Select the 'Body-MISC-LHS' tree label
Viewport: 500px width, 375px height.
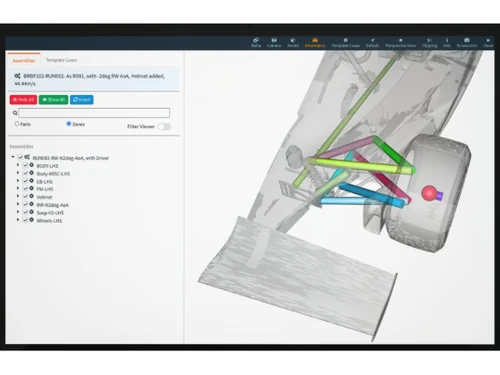[53, 174]
